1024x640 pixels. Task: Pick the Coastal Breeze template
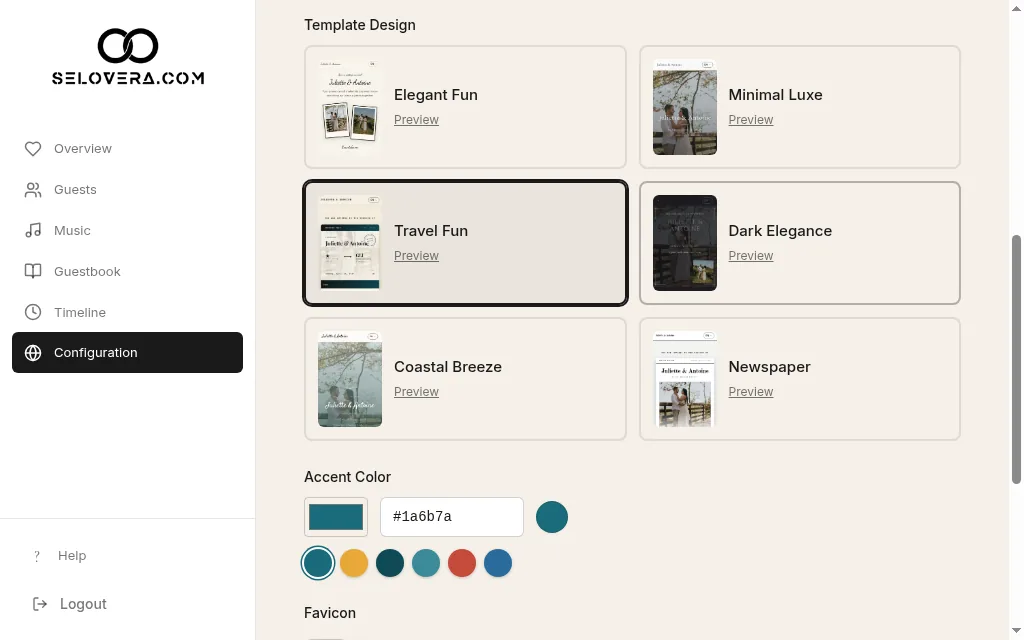[465, 379]
